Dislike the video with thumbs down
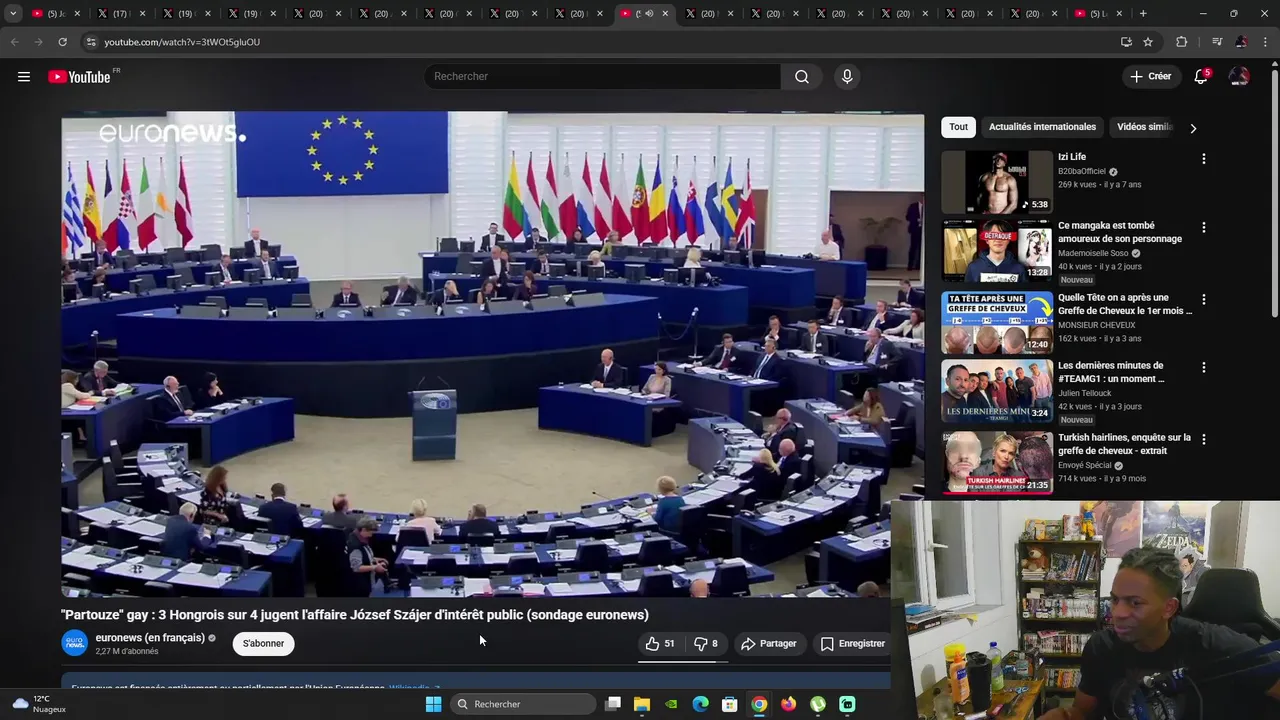 [x=706, y=644]
